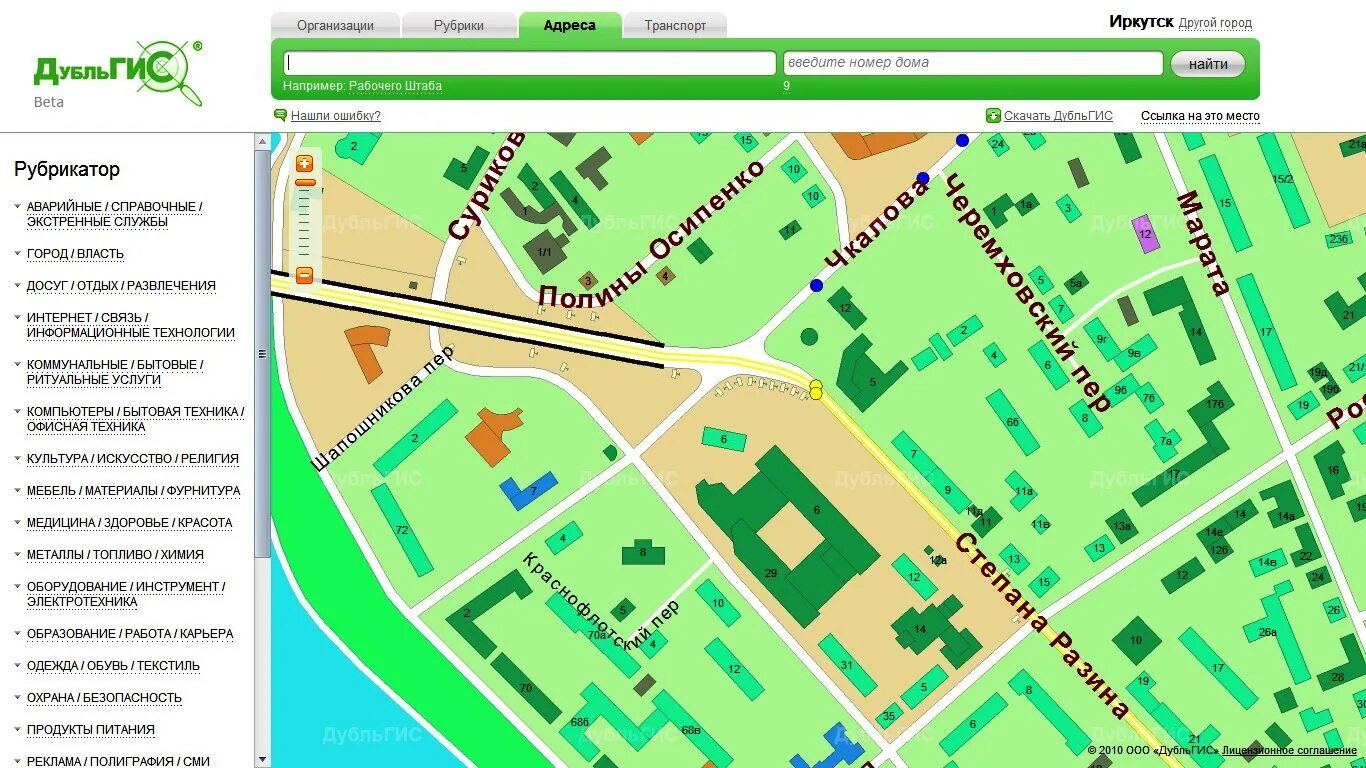Screen dimensions: 1366x768
Task: Expand Аварийные / Справочные / Экстренные службы category
Action: (x=115, y=214)
